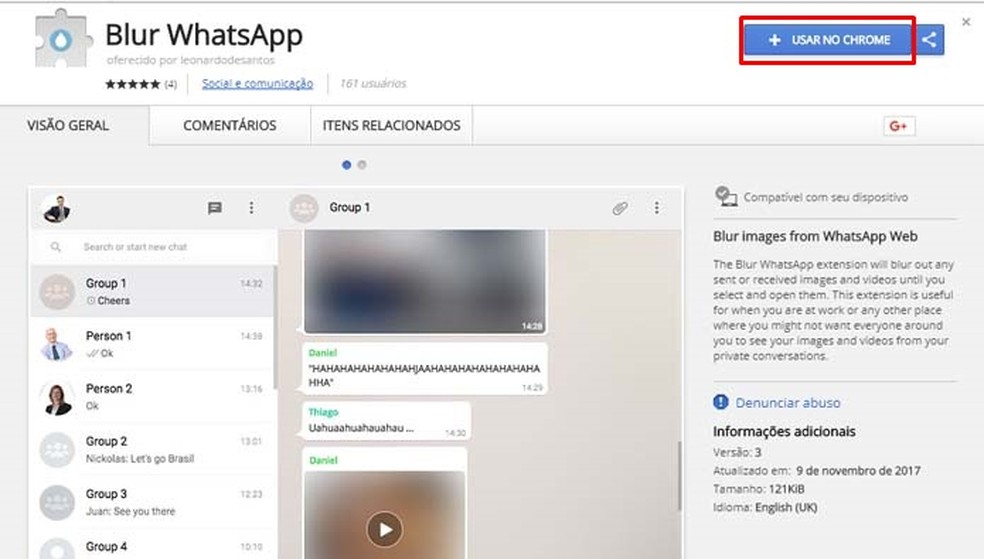Click the Group 1 avatar in chat list

coord(56,292)
